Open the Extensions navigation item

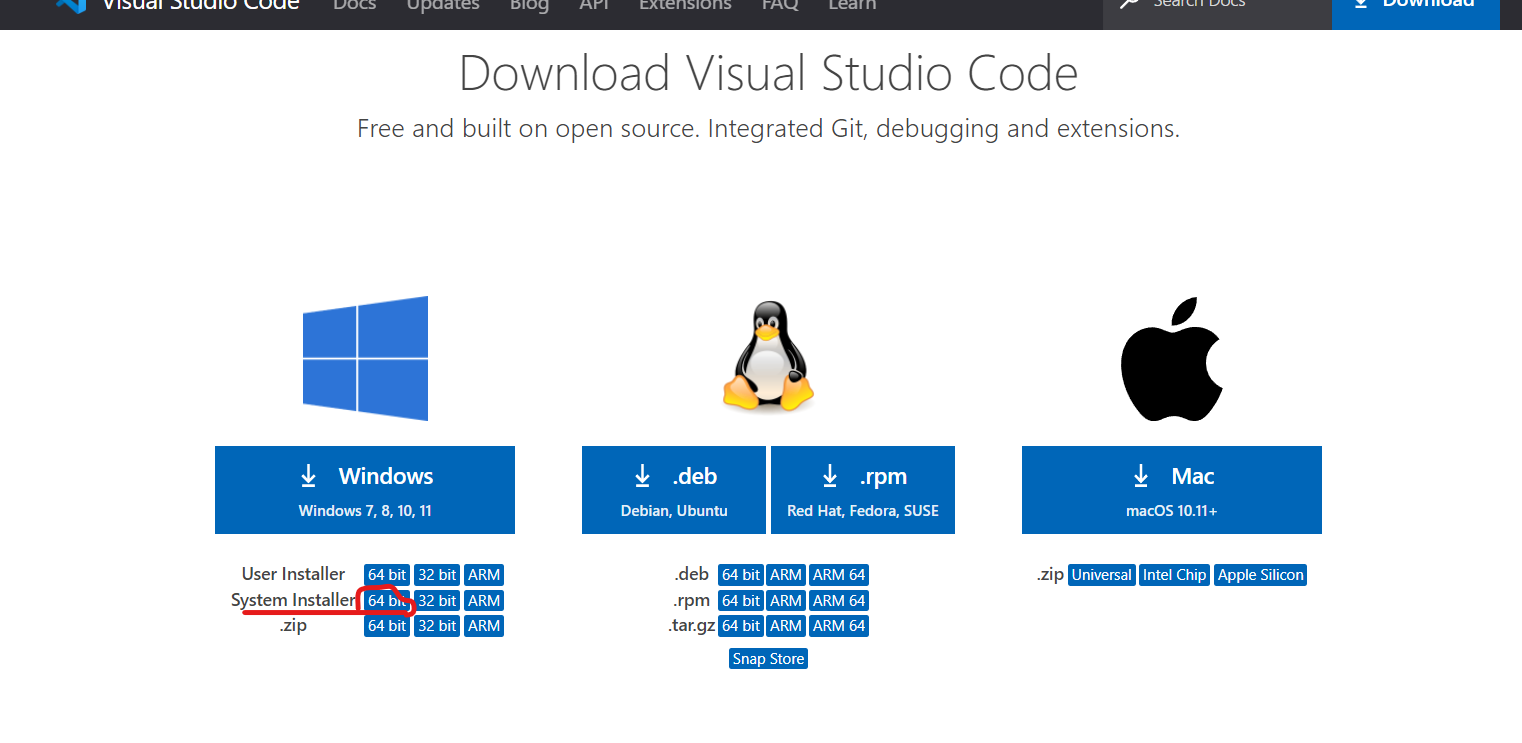coord(685,5)
